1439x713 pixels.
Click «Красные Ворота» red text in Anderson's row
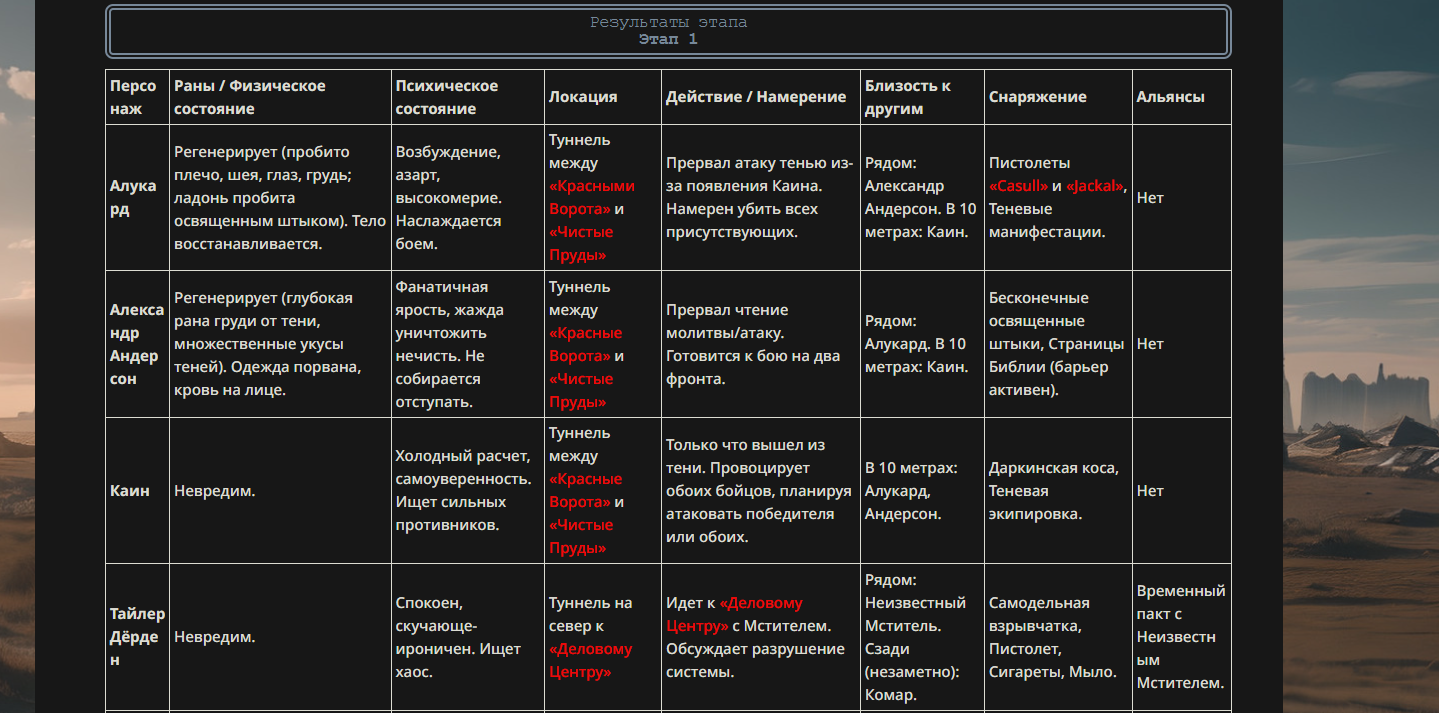585,344
